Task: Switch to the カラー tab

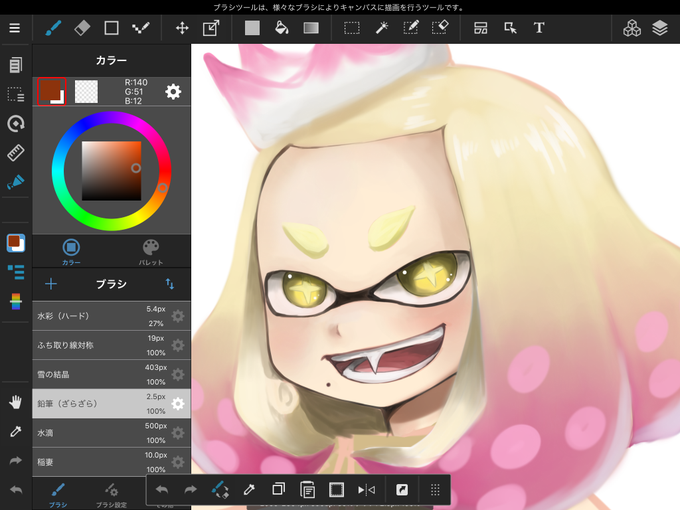Action: [x=71, y=252]
